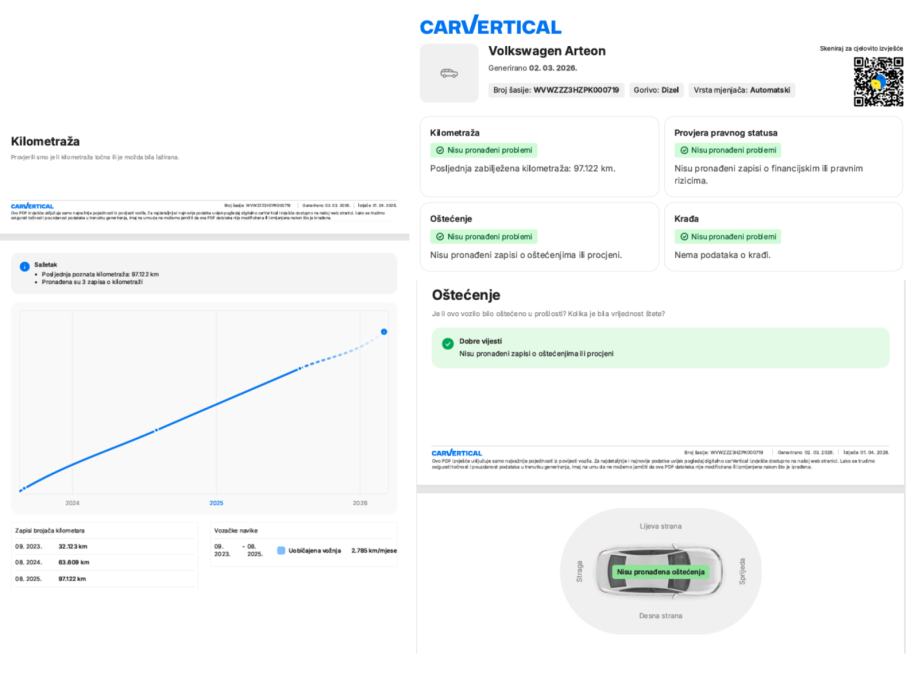Click the Volkswagen Arteon title
Screen dimensions: 919x678
pos(547,51)
